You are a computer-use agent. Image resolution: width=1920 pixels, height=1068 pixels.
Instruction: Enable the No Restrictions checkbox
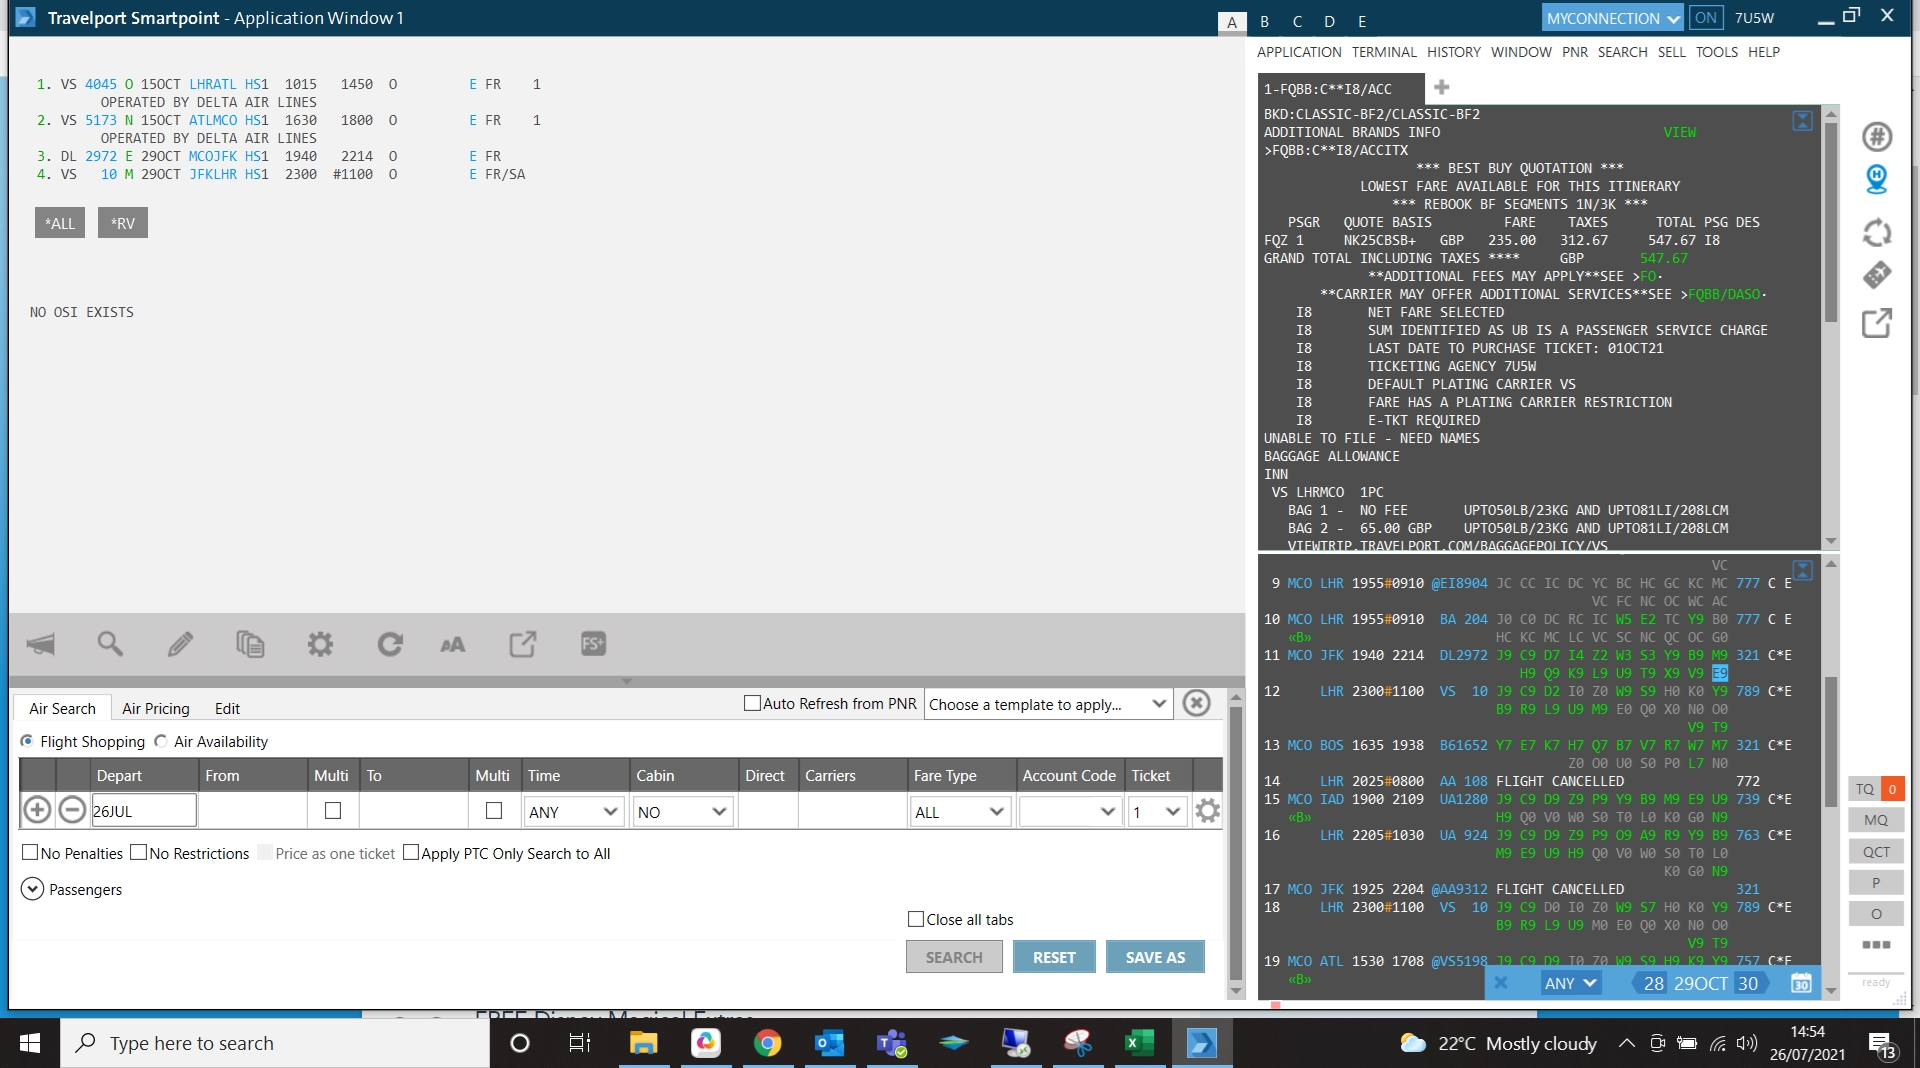(x=139, y=852)
